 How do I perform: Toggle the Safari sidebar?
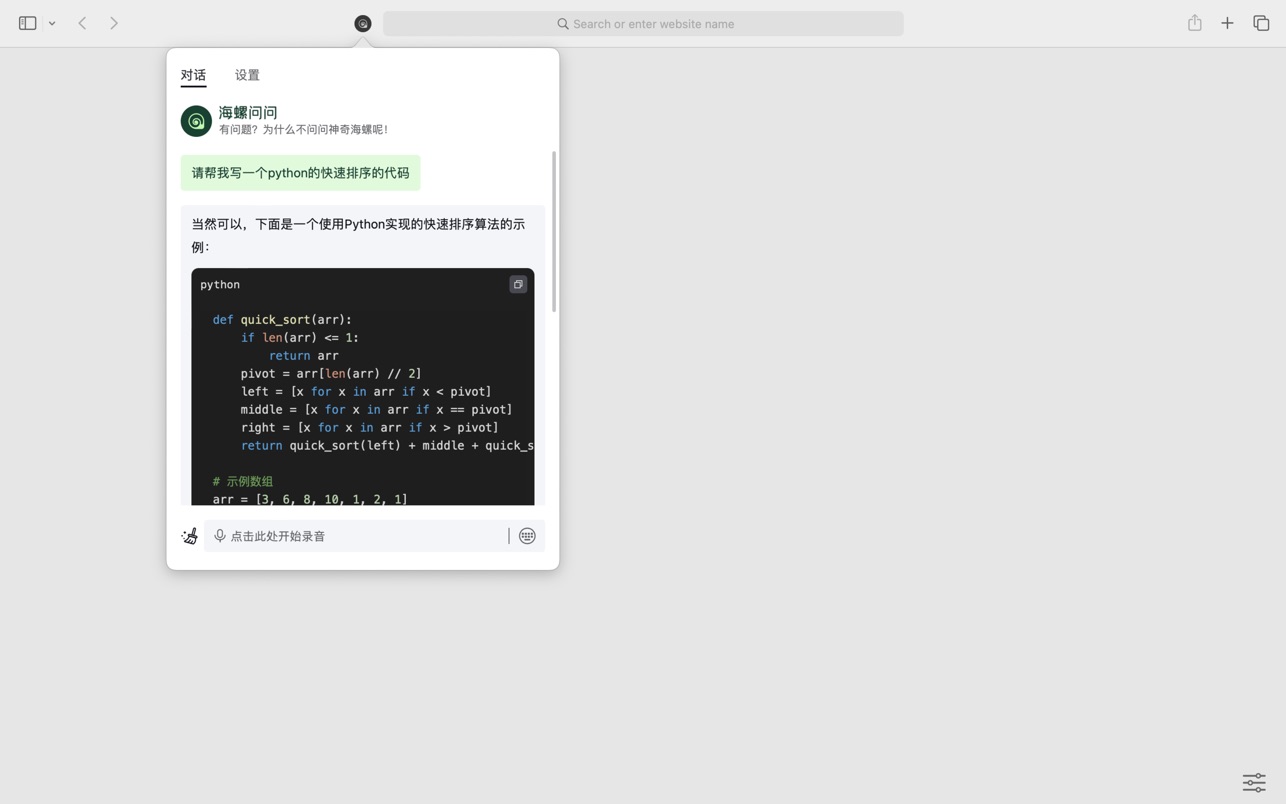(x=27, y=23)
